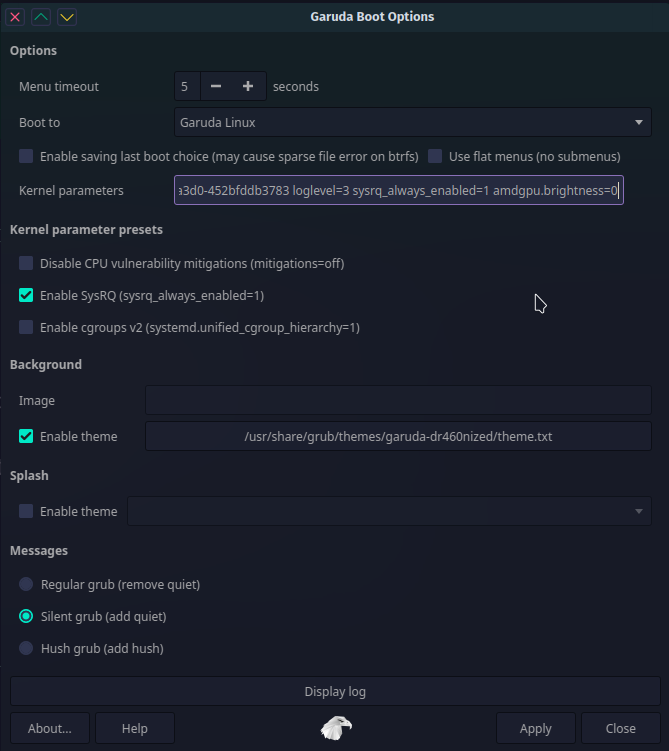The height and width of the screenshot is (751, 669).
Task: Enable cgroups v2 preset checkbox
Action: pos(26,328)
